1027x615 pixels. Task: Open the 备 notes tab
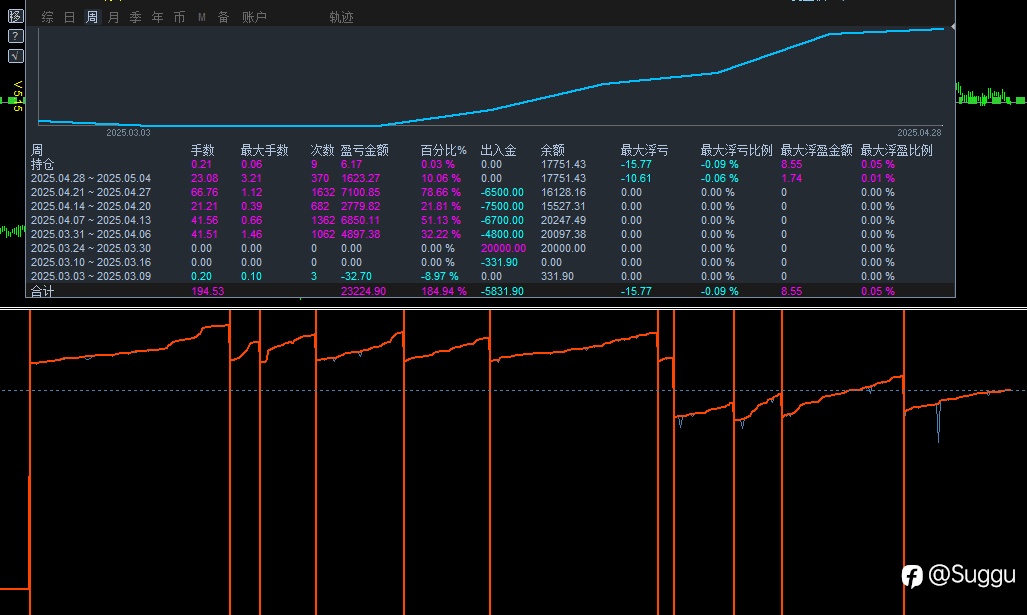point(224,17)
